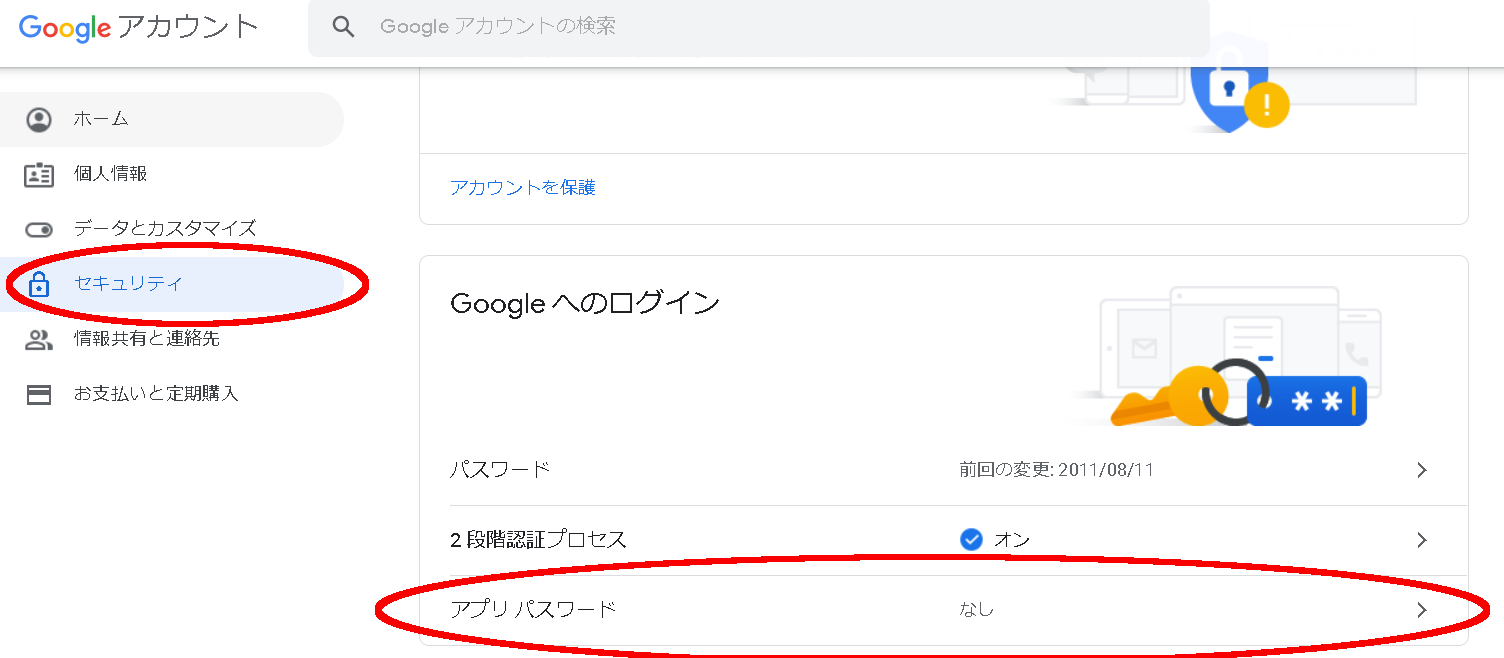Viewport: 1504px width, 658px height.
Task: Focus the Google アカウントの検索 search field
Action: [759, 28]
